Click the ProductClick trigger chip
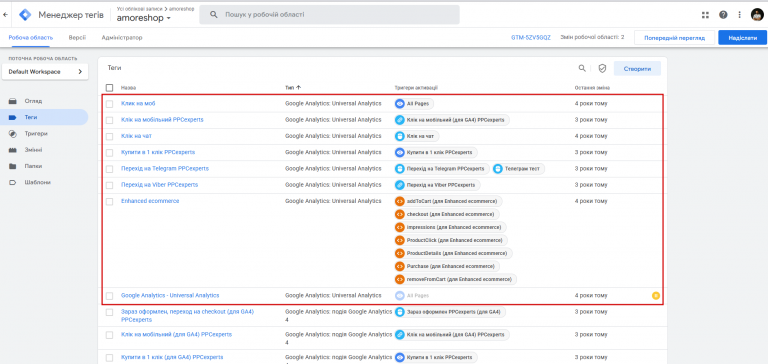 451,240
